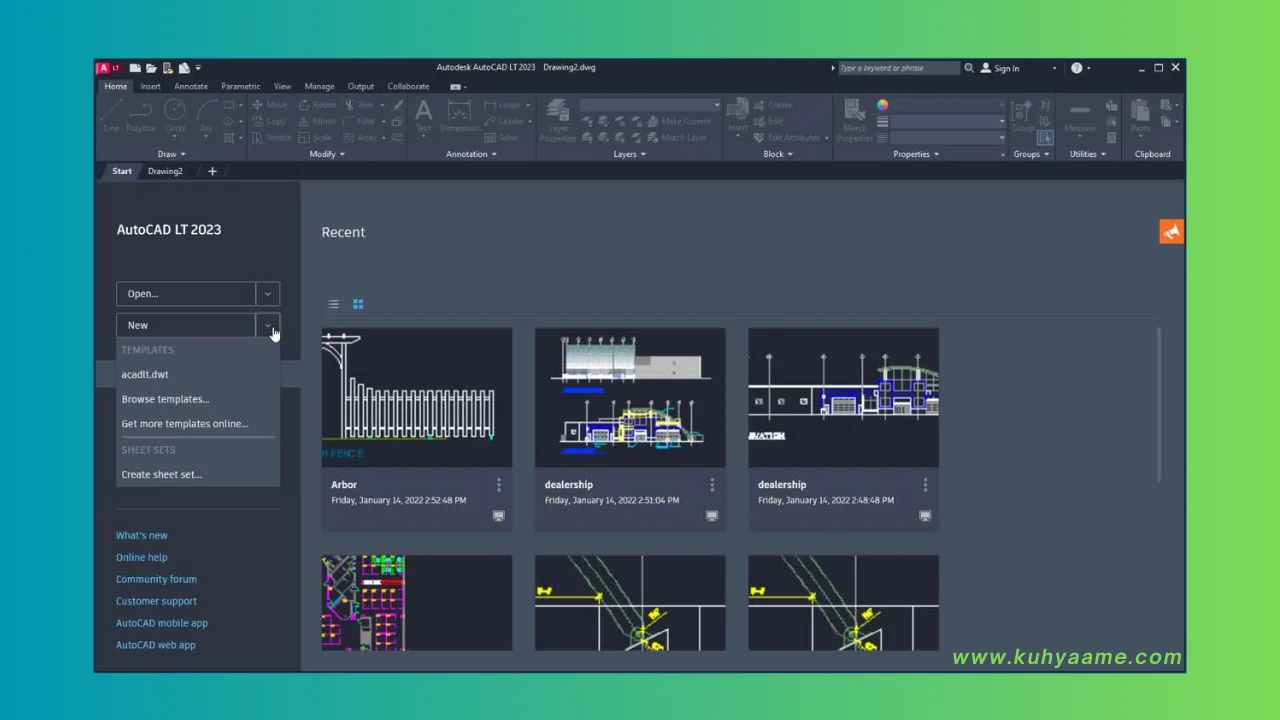Click the Stretch tool in Modify panel
1280x720 pixels.
click(271, 138)
